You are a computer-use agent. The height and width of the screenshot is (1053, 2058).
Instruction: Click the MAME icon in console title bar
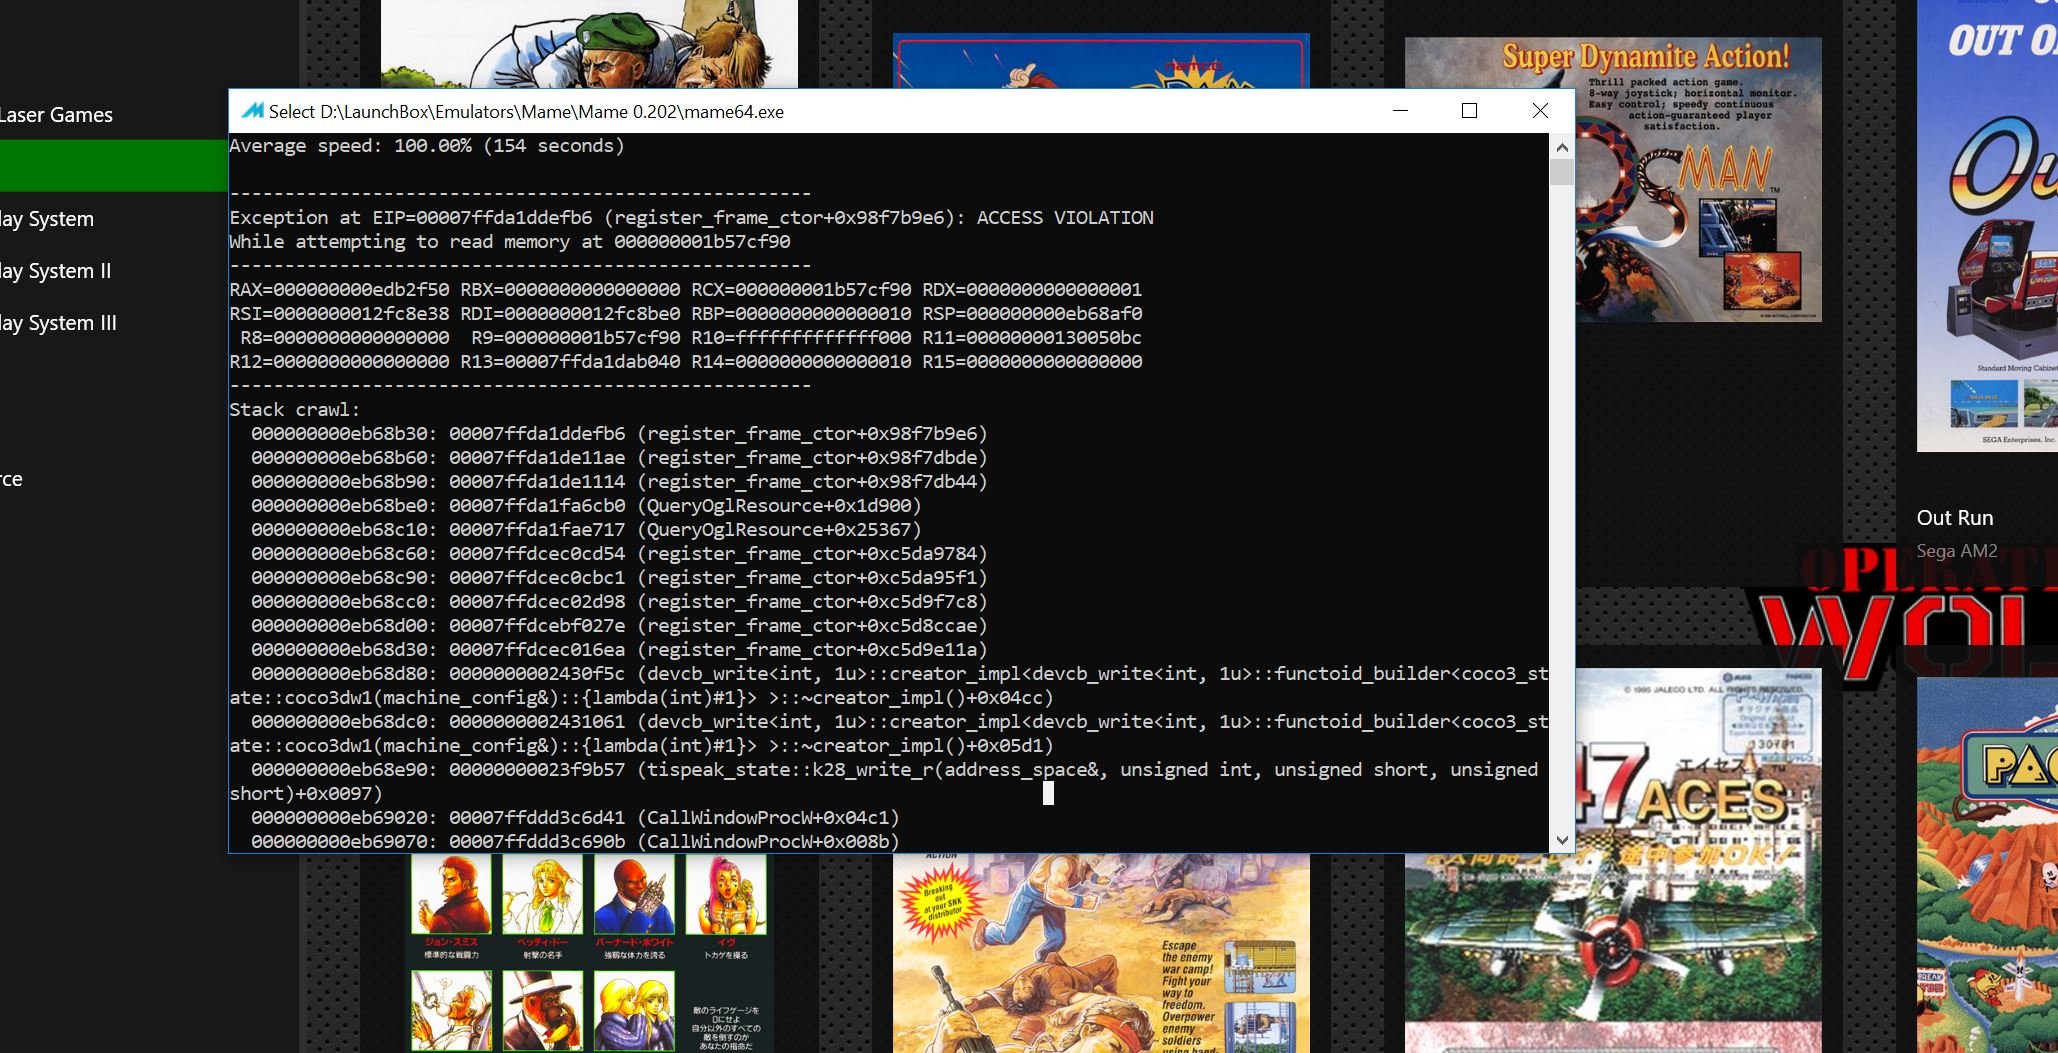tap(253, 111)
